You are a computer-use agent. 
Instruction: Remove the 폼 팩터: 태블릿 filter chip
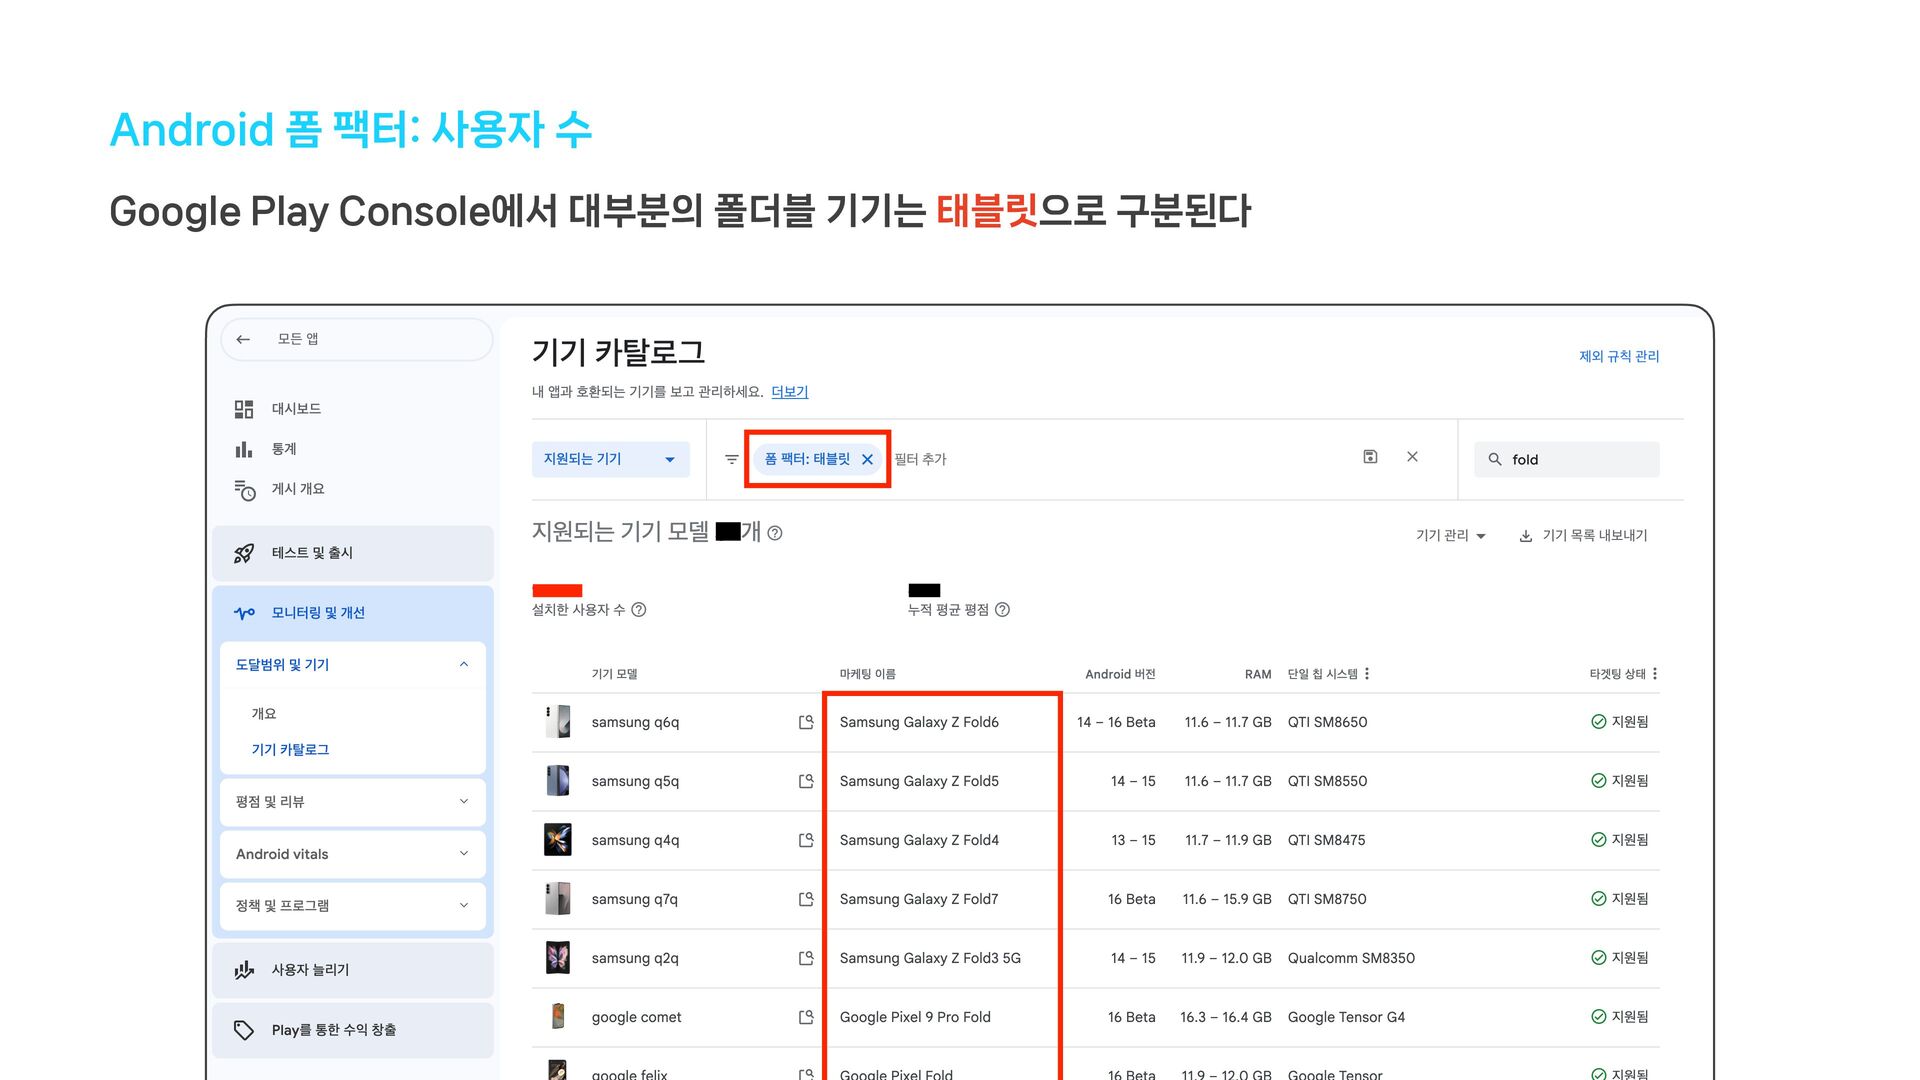coord(867,460)
